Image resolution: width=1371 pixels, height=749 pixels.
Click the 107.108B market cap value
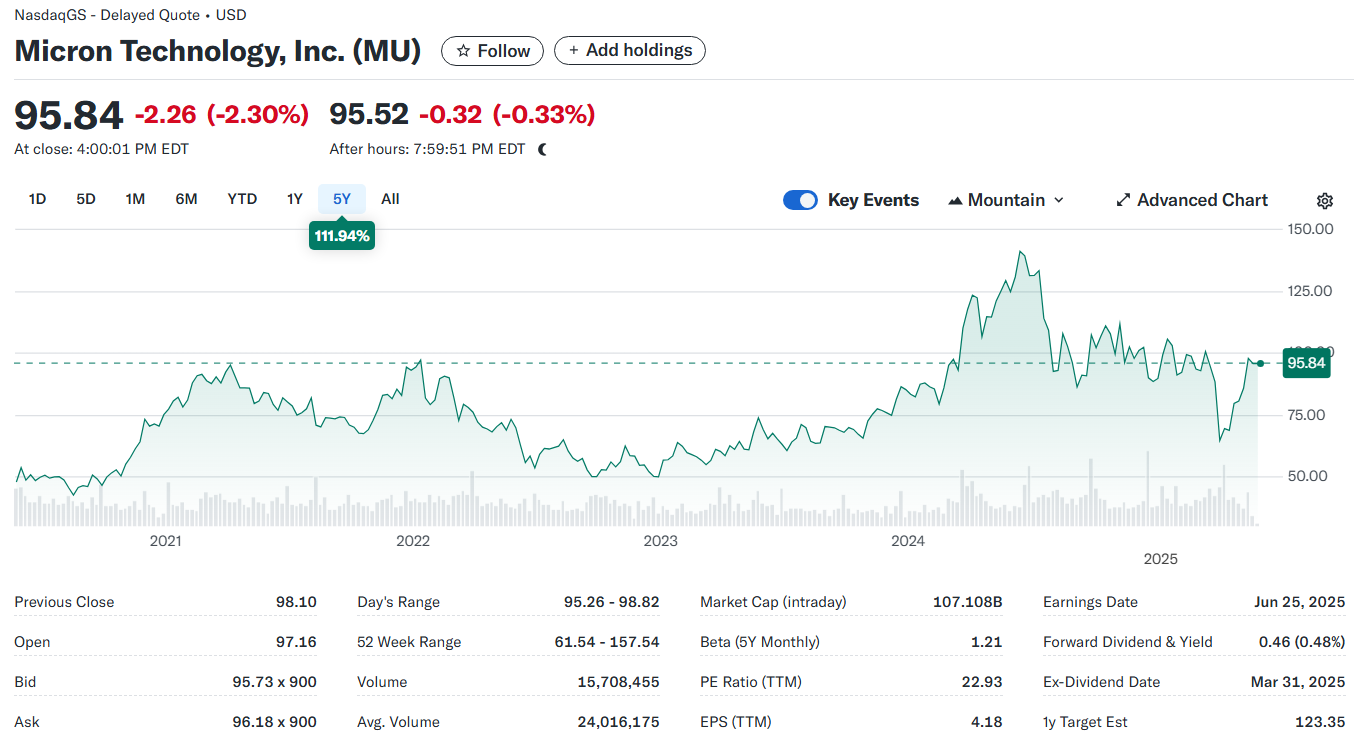tap(967, 602)
